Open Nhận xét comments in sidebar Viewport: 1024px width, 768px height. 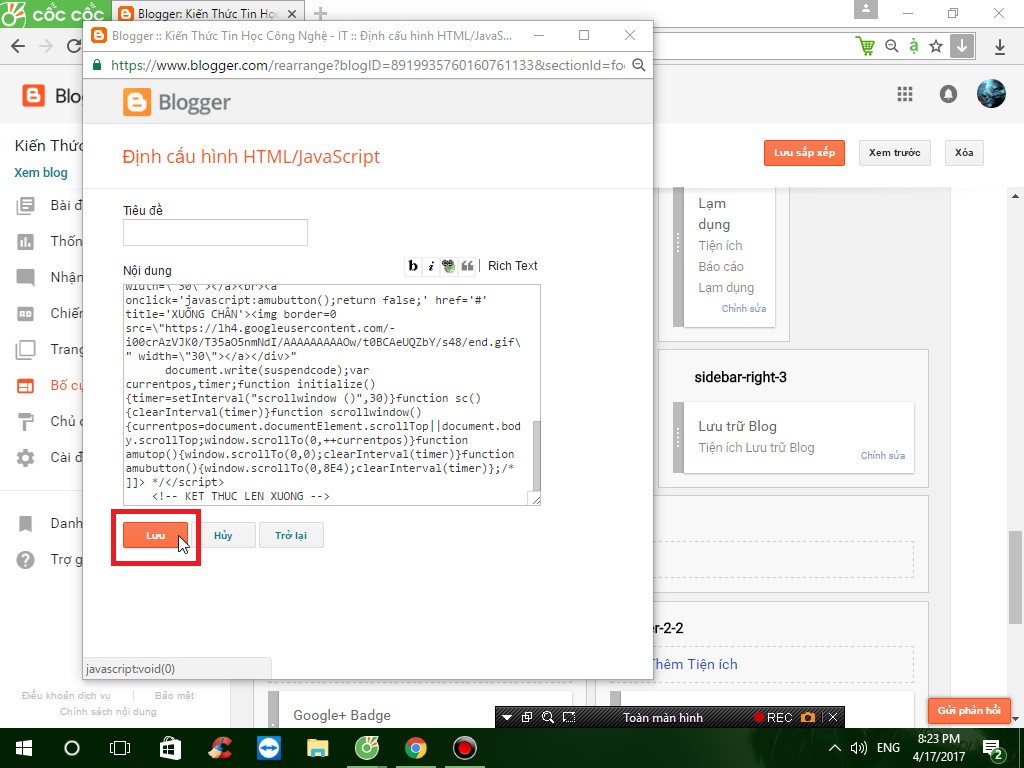[49, 278]
